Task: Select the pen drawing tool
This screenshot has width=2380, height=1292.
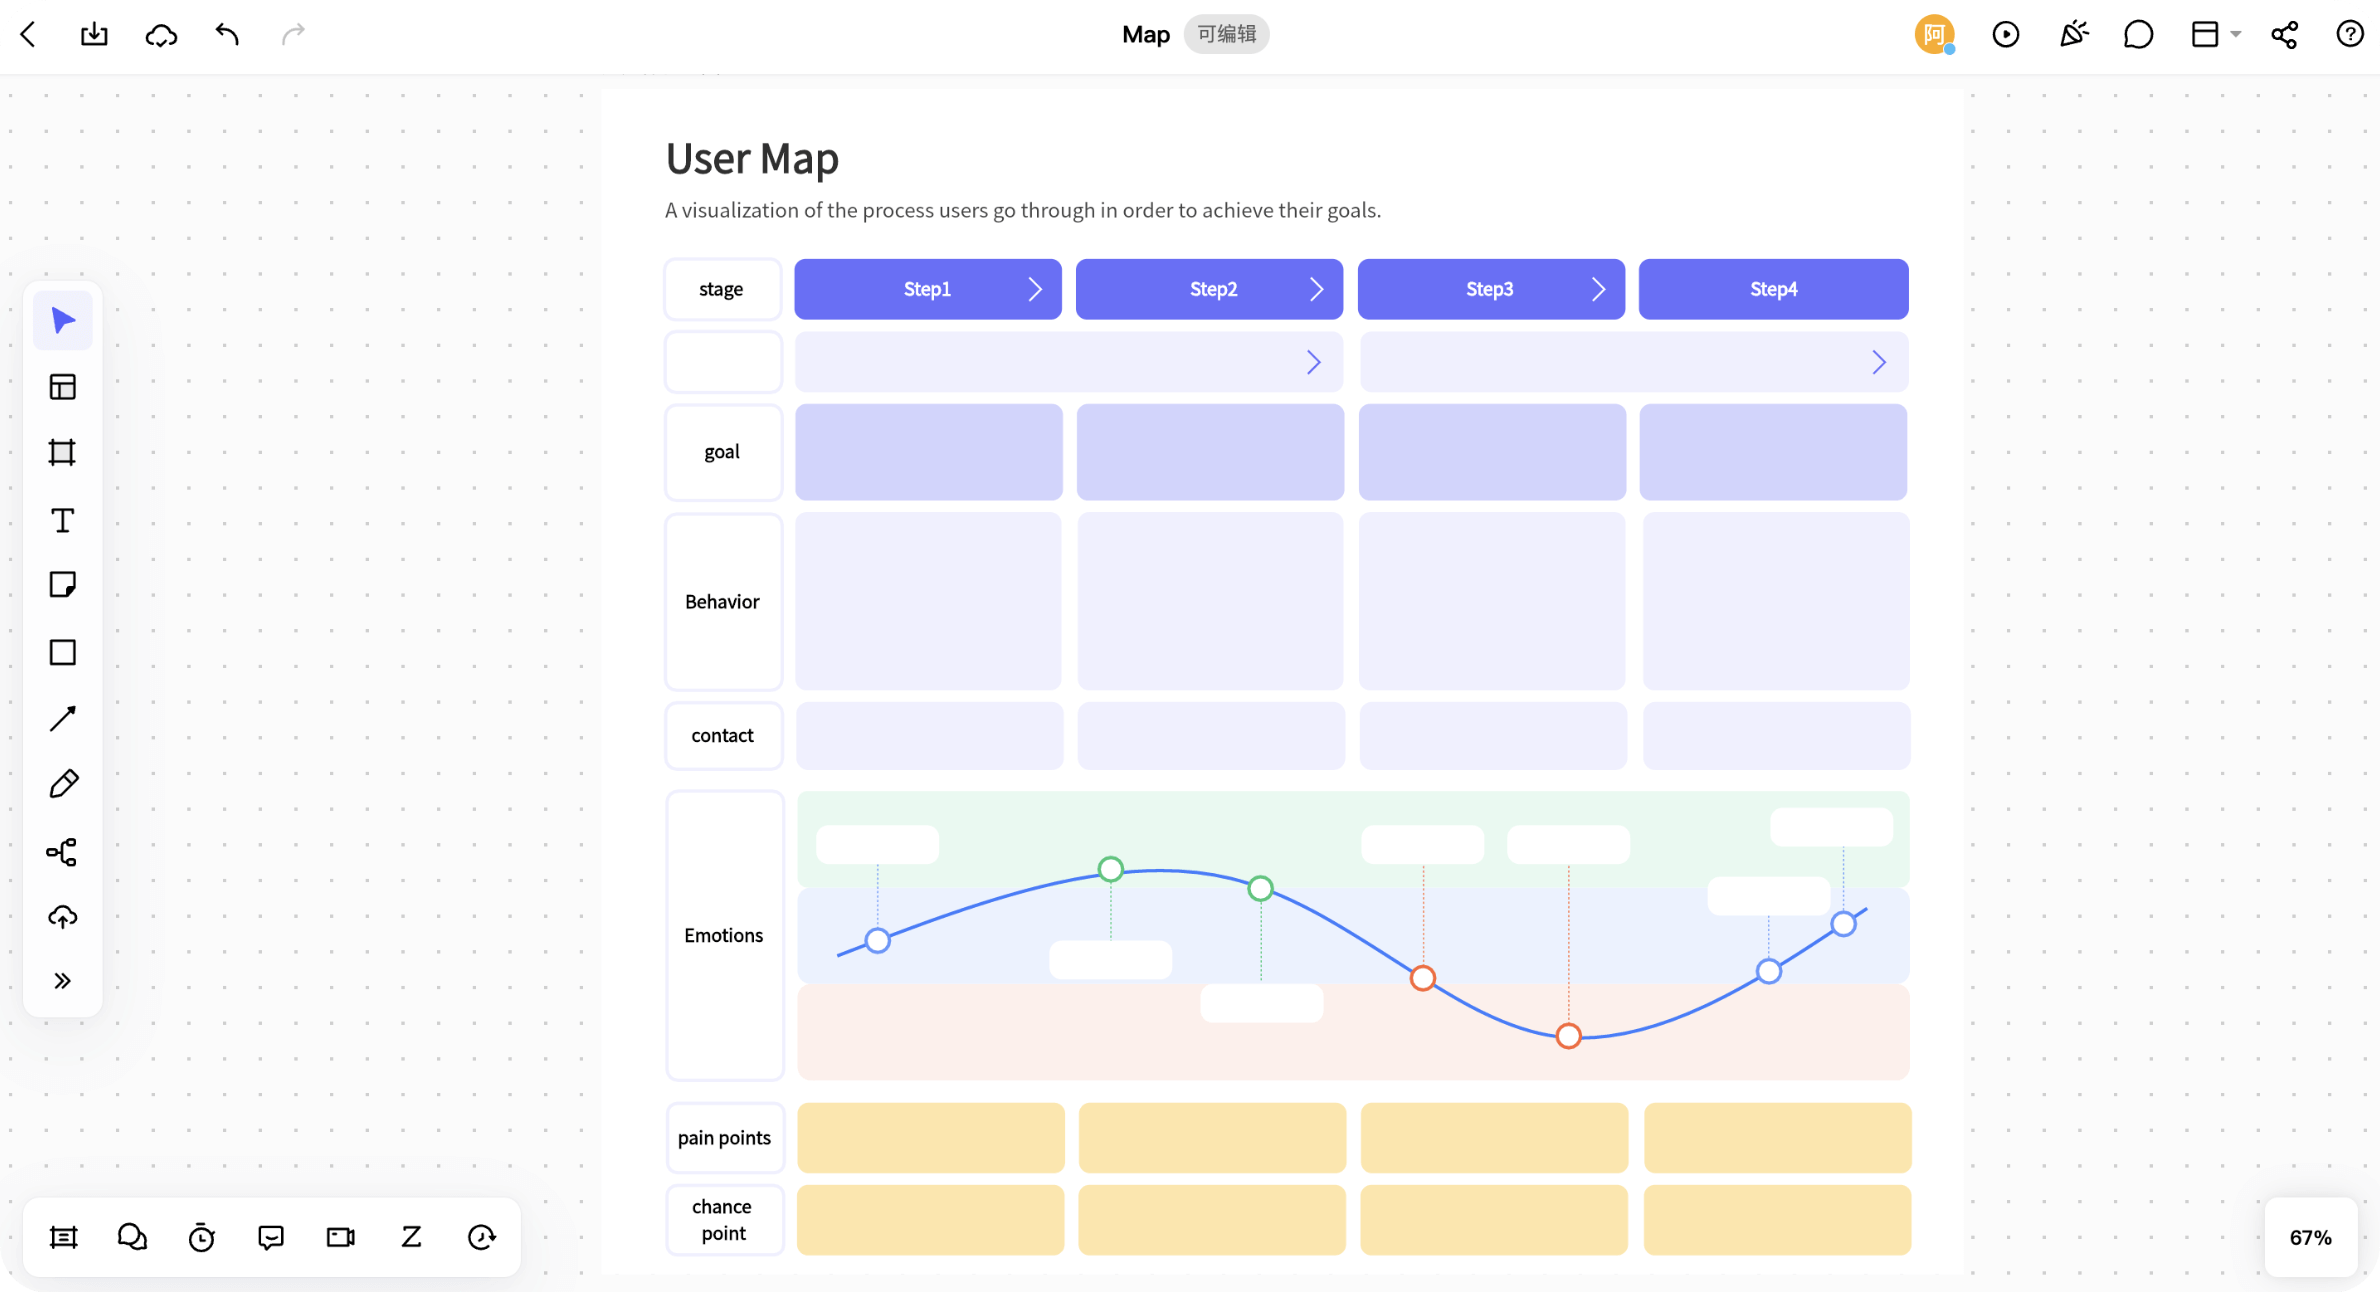Action: pos(63,784)
